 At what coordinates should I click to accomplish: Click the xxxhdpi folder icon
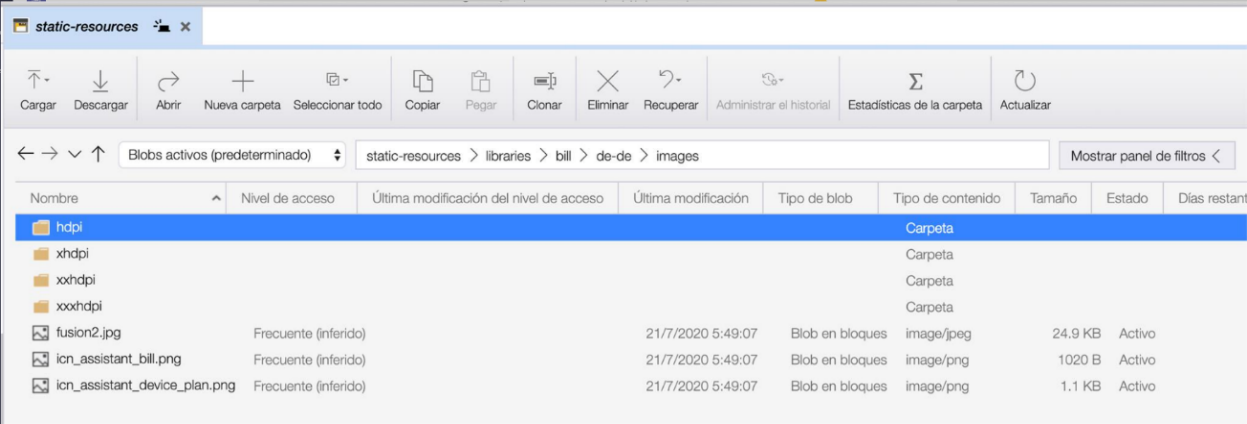click(41, 306)
